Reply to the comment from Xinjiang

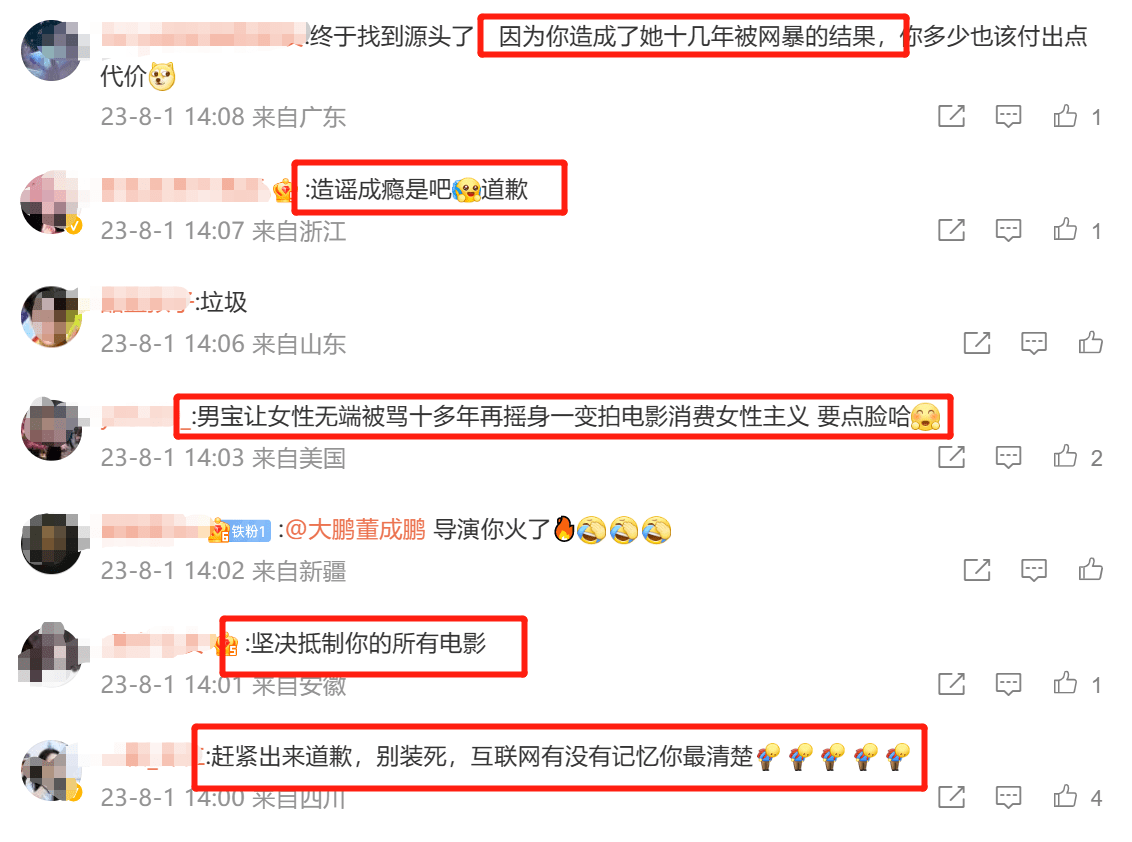(x=1034, y=570)
